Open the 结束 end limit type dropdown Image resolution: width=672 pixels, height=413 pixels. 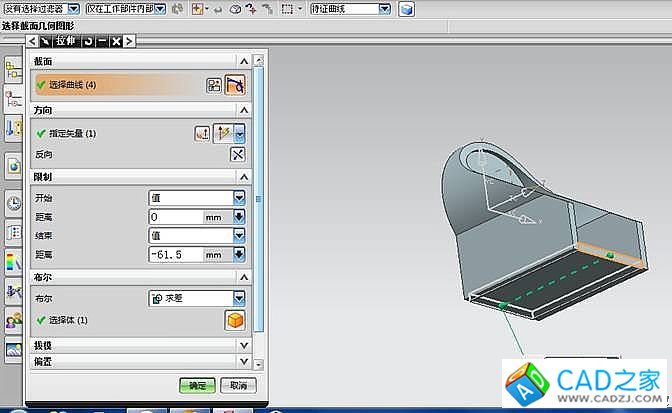(239, 235)
